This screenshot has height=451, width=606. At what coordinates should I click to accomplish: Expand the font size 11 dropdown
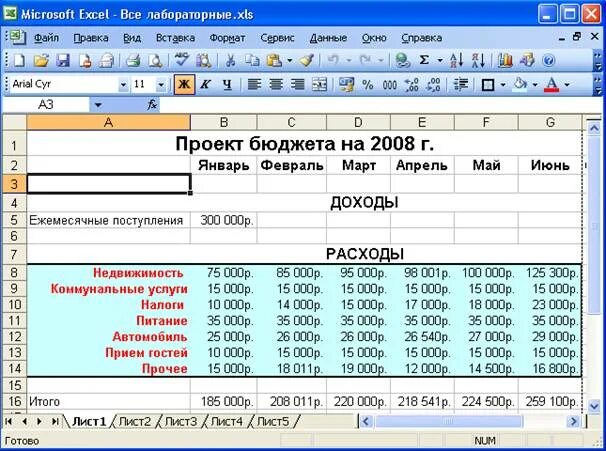pos(161,84)
